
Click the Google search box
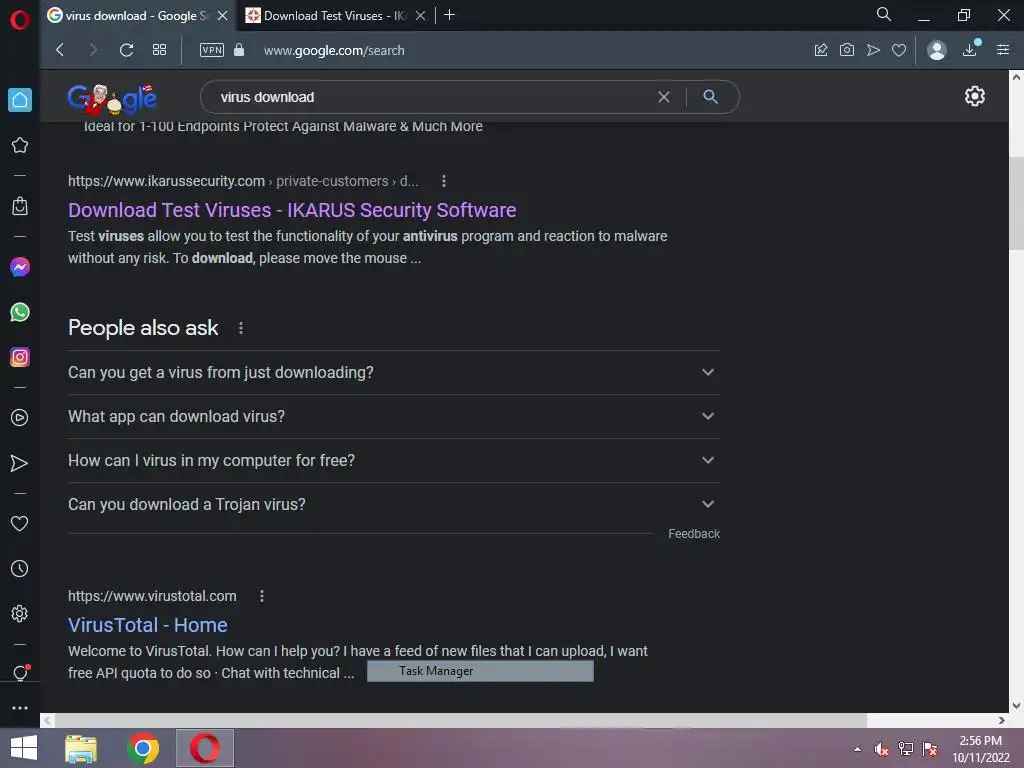click(x=431, y=97)
